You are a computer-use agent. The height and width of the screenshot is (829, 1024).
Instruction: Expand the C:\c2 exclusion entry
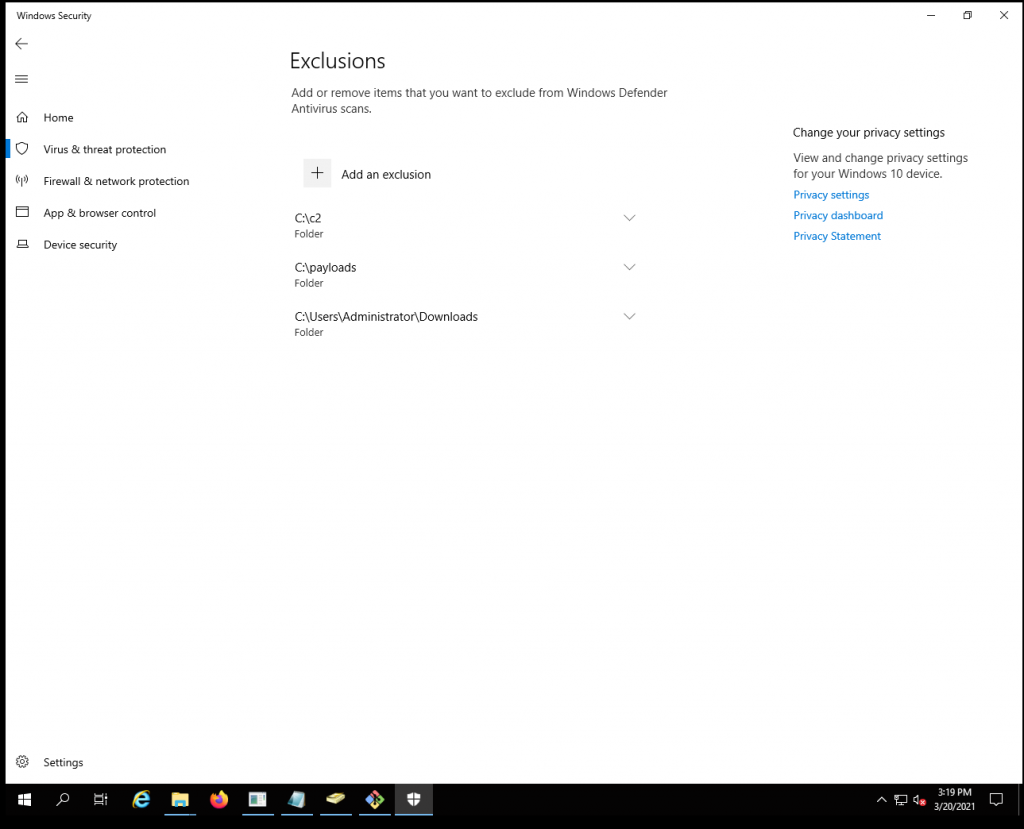coord(629,217)
